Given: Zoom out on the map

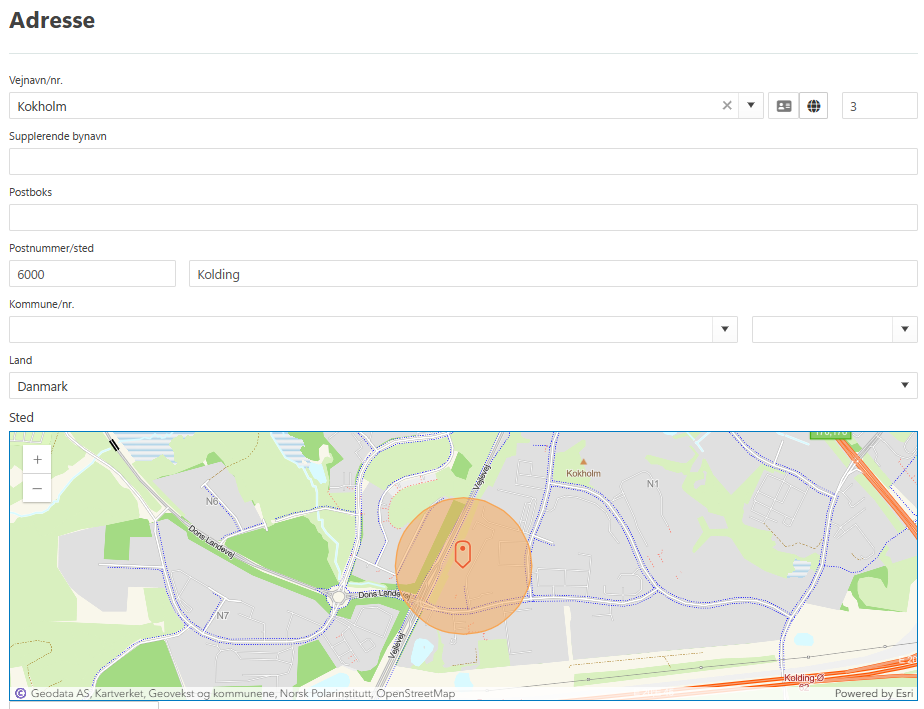Looking at the screenshot, I should [37, 489].
